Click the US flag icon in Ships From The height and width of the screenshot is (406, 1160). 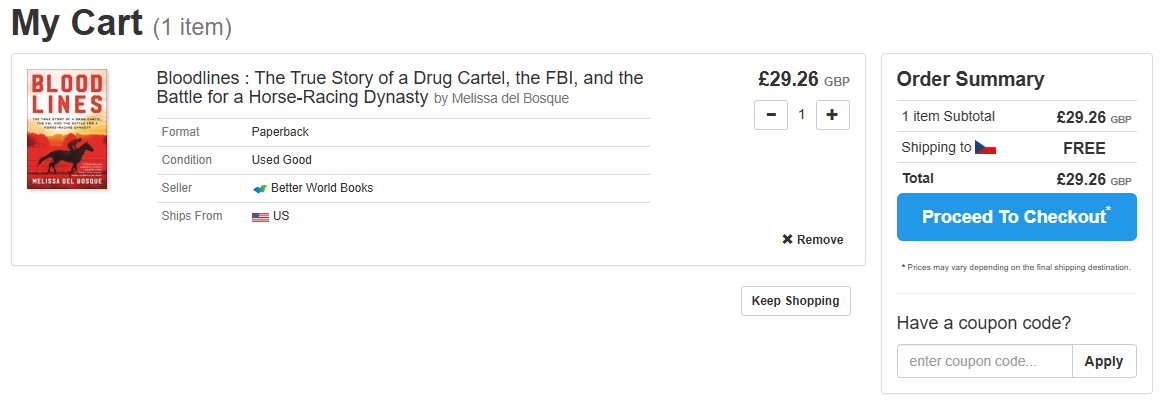[260, 216]
